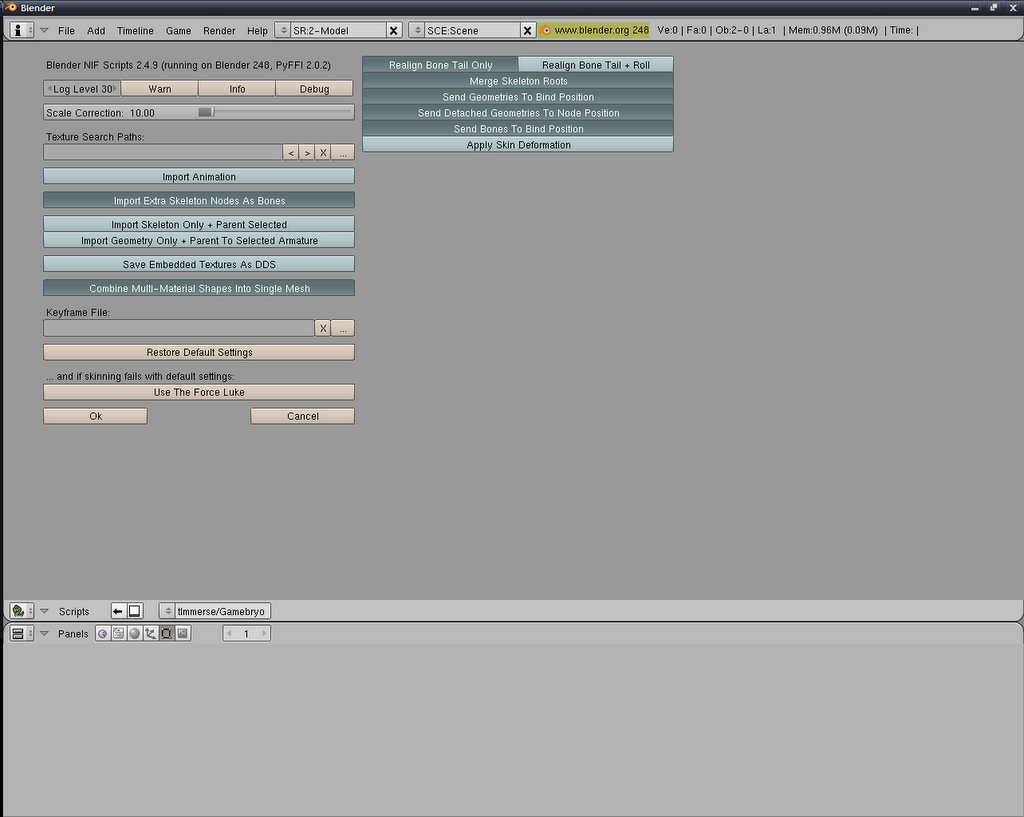
Task: Open the SR:2-Model screen selector dropdown
Action: click(283, 31)
